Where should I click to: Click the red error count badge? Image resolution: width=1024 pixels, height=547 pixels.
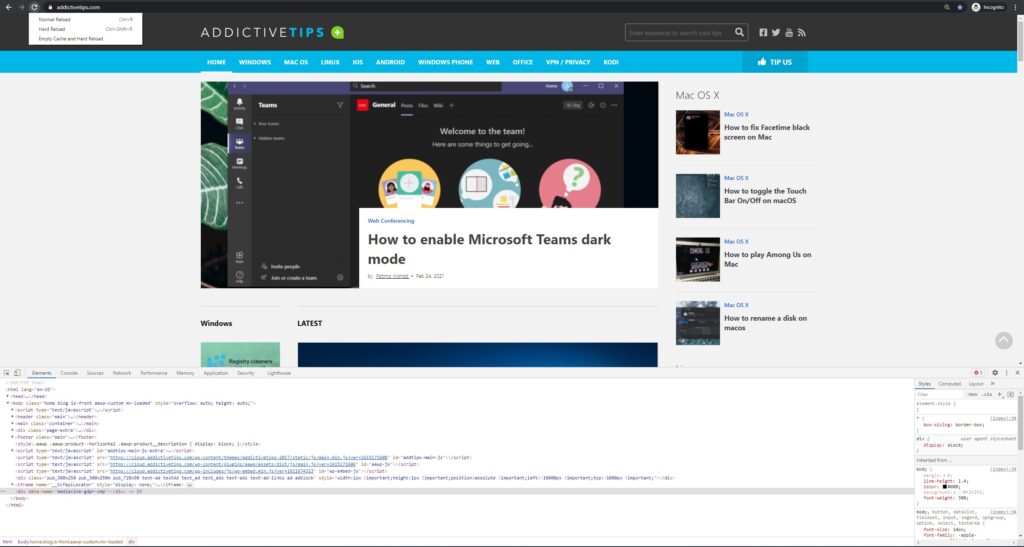coord(978,373)
